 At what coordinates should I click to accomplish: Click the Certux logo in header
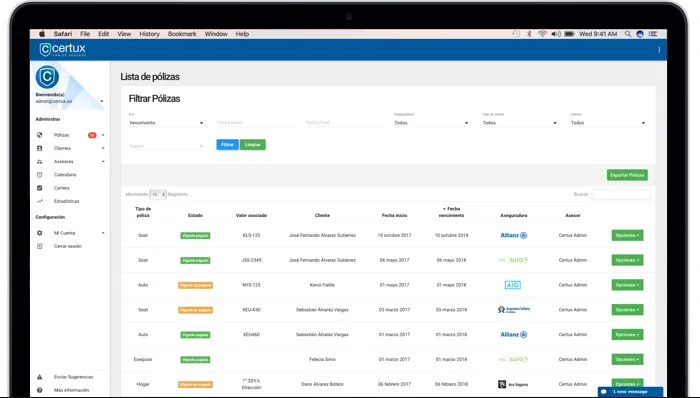(62, 50)
